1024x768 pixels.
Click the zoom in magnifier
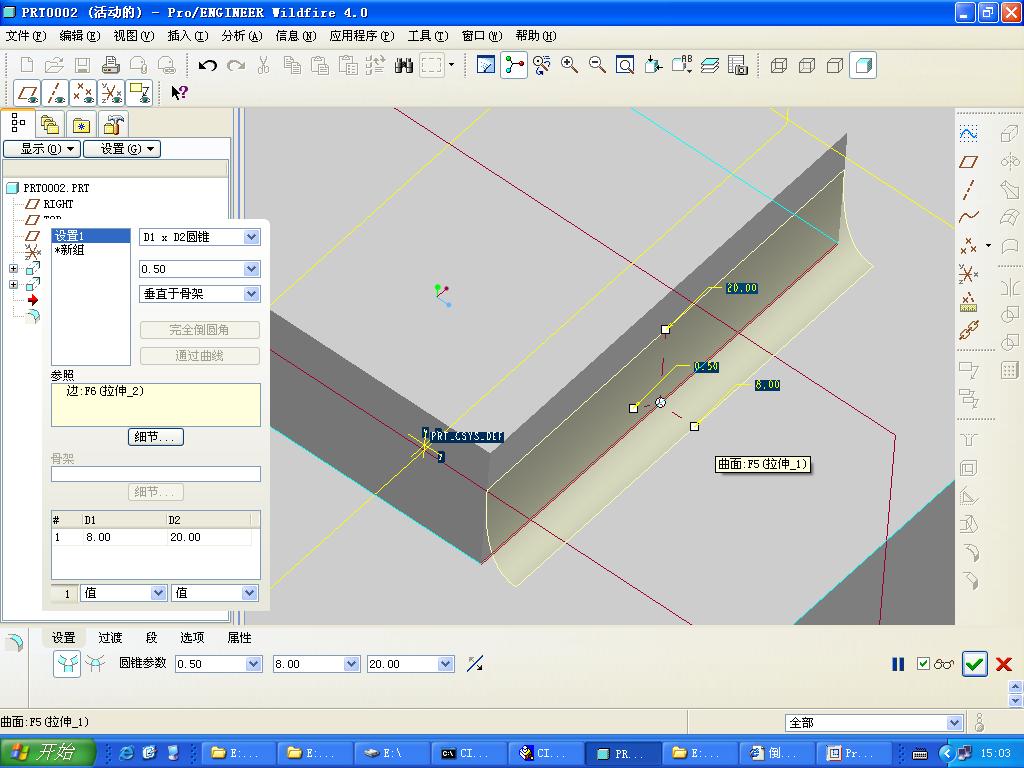[x=569, y=66]
